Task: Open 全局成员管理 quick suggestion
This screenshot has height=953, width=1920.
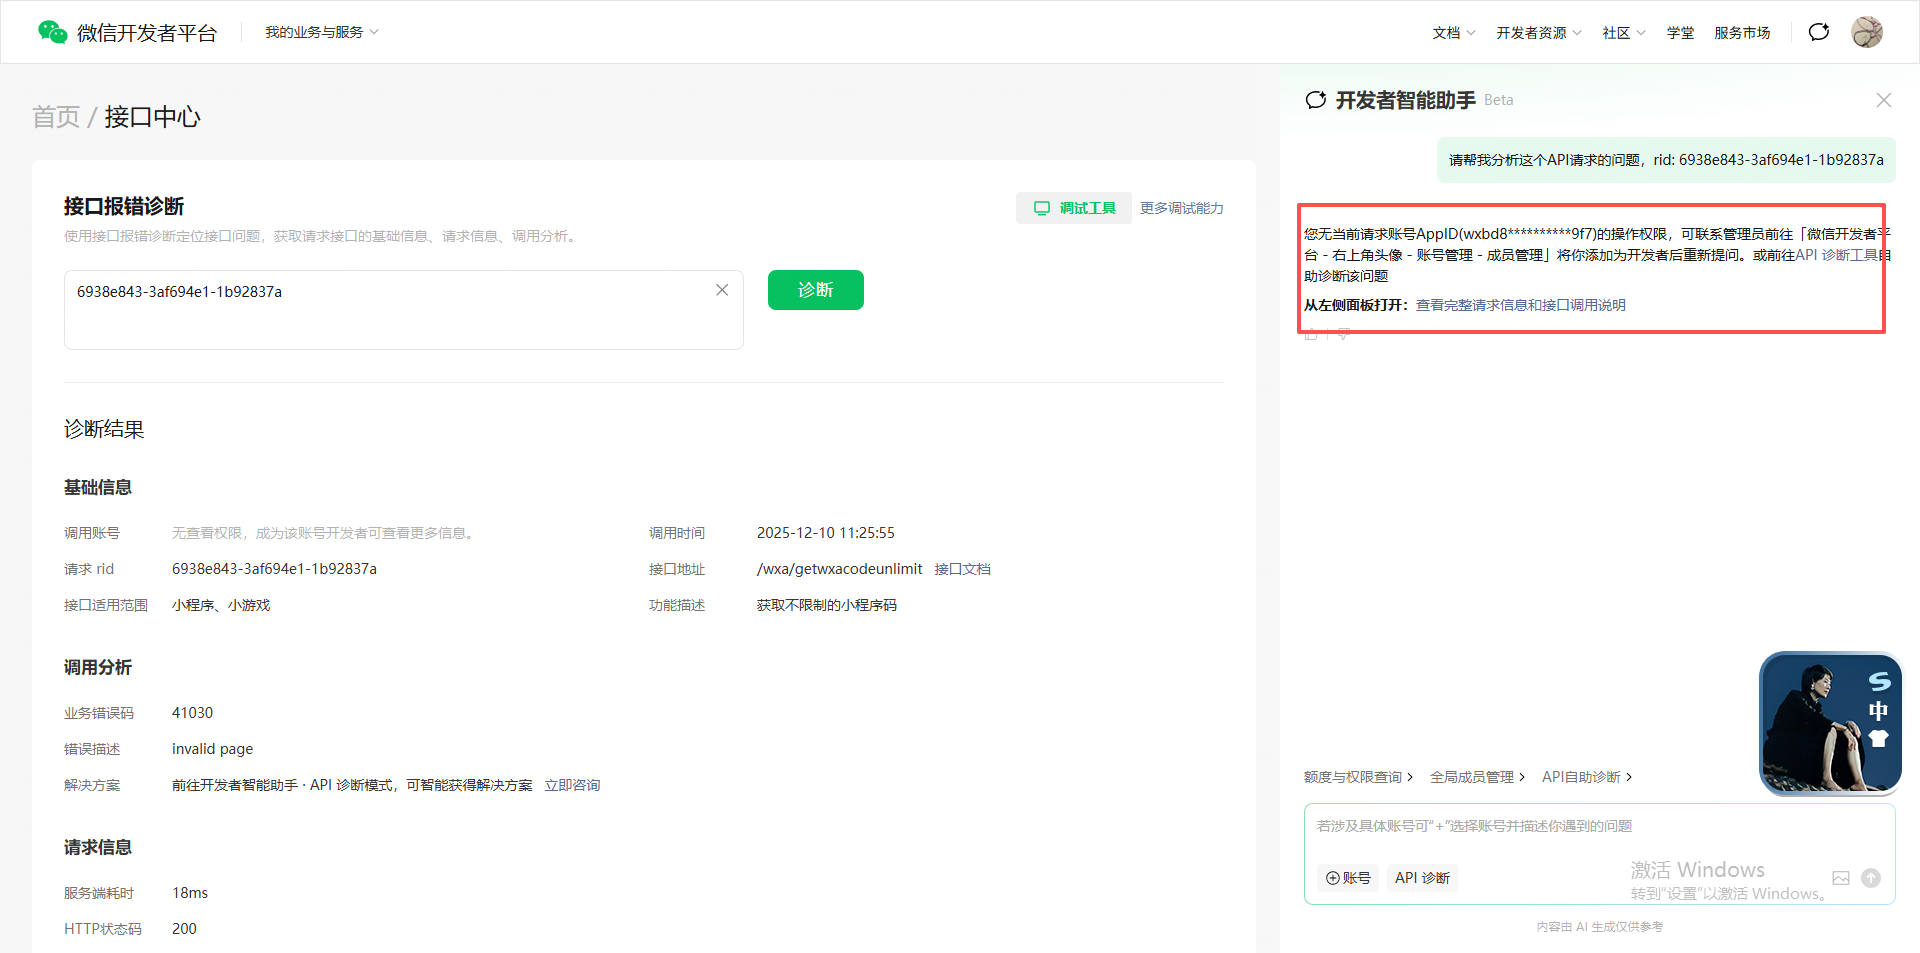Action: (x=1478, y=777)
